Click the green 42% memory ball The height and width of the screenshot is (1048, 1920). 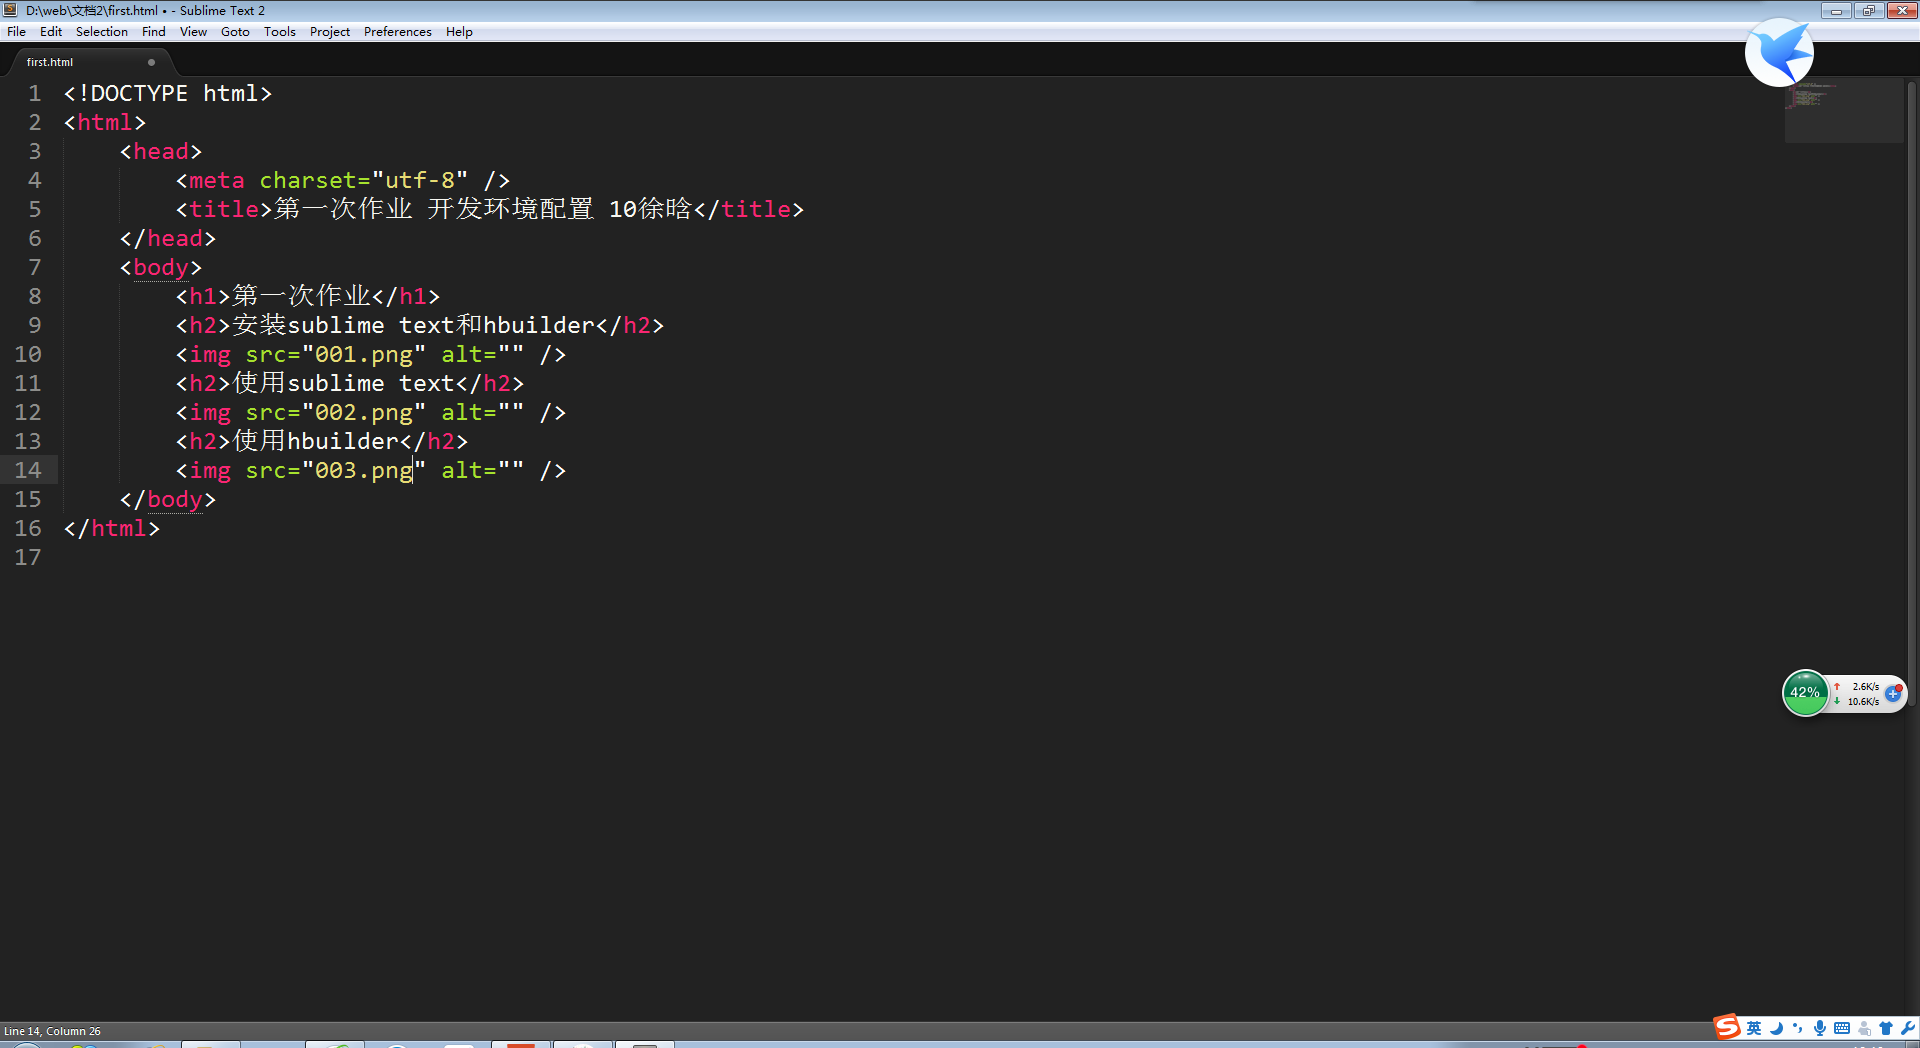pyautogui.click(x=1805, y=693)
